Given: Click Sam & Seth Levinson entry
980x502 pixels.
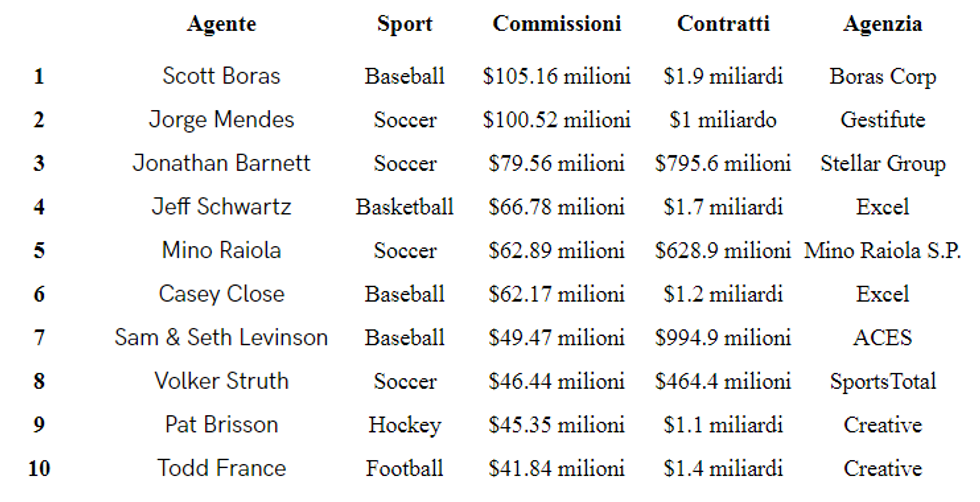Looking at the screenshot, I should tap(221, 338).
